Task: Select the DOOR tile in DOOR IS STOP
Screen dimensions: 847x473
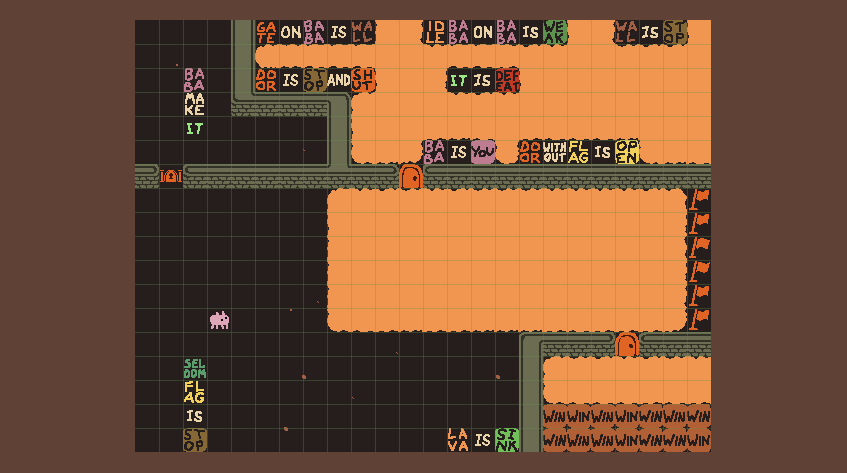Action: (267, 80)
